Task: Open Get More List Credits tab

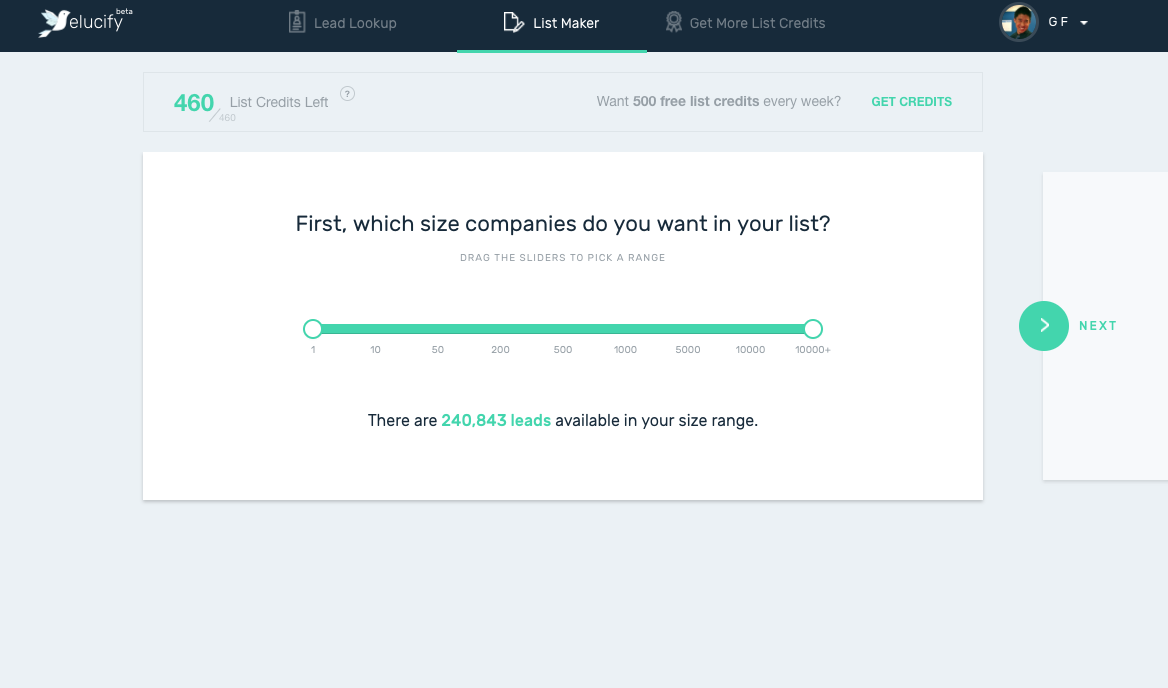Action: [x=745, y=23]
